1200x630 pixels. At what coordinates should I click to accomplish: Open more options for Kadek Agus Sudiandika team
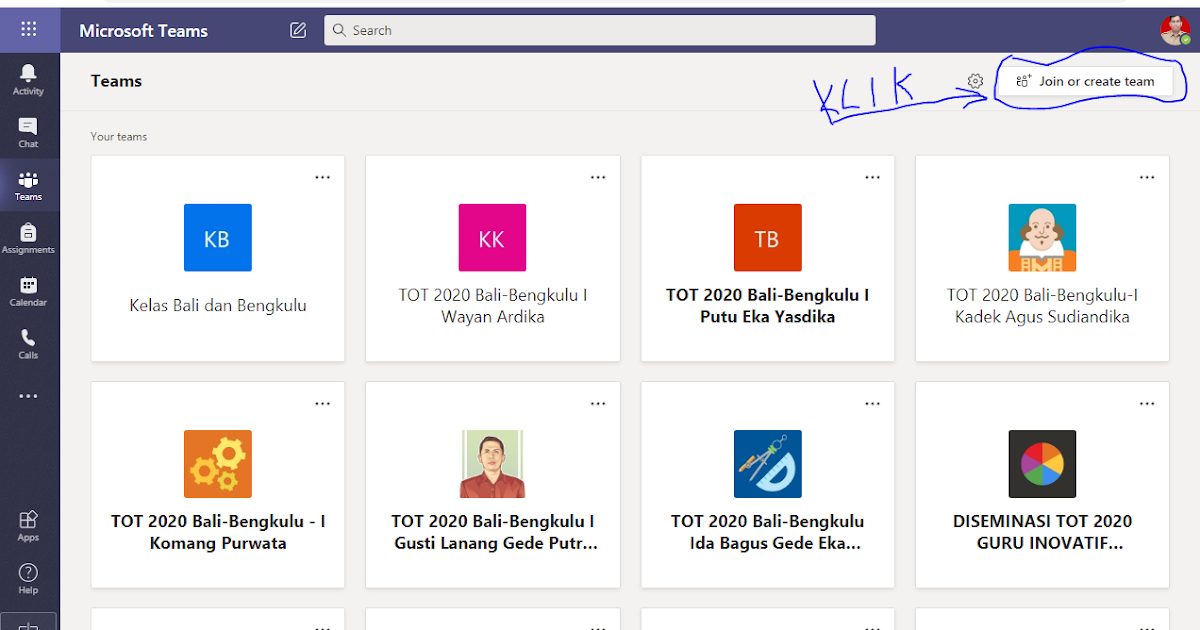pos(1147,177)
